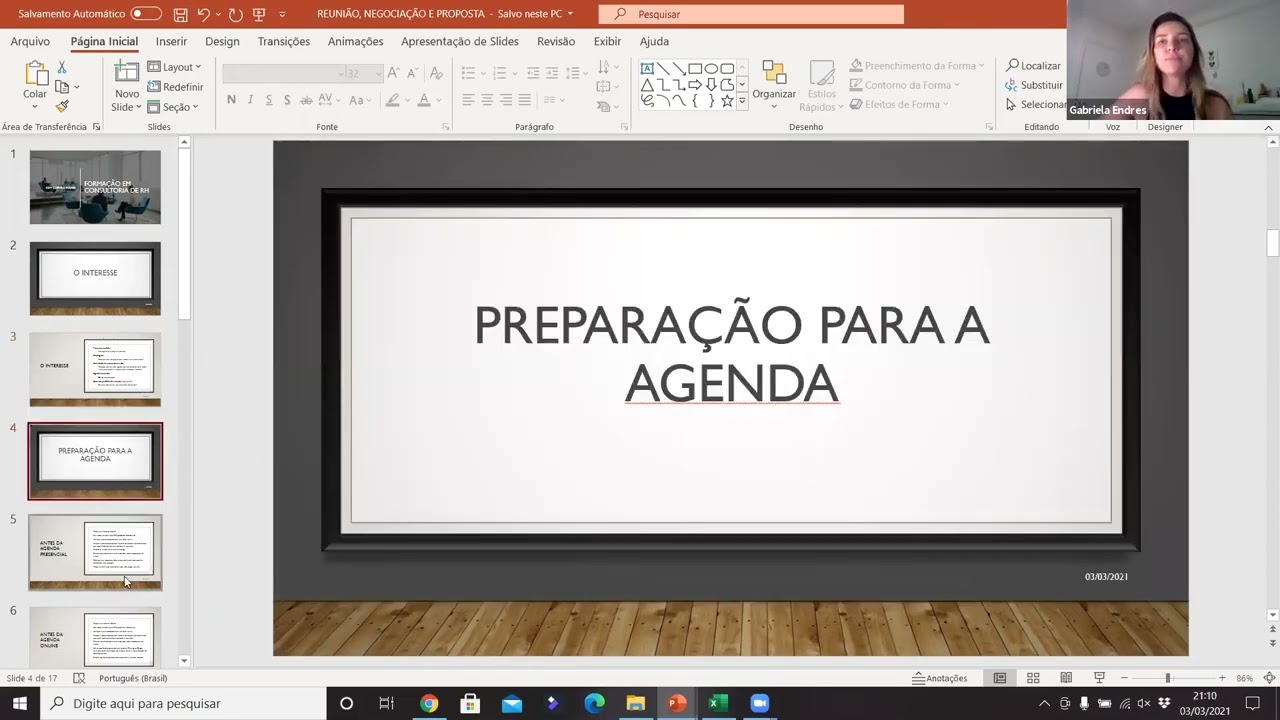
Task: Open Preenchimento da Forma dropdown
Action: coord(917,65)
